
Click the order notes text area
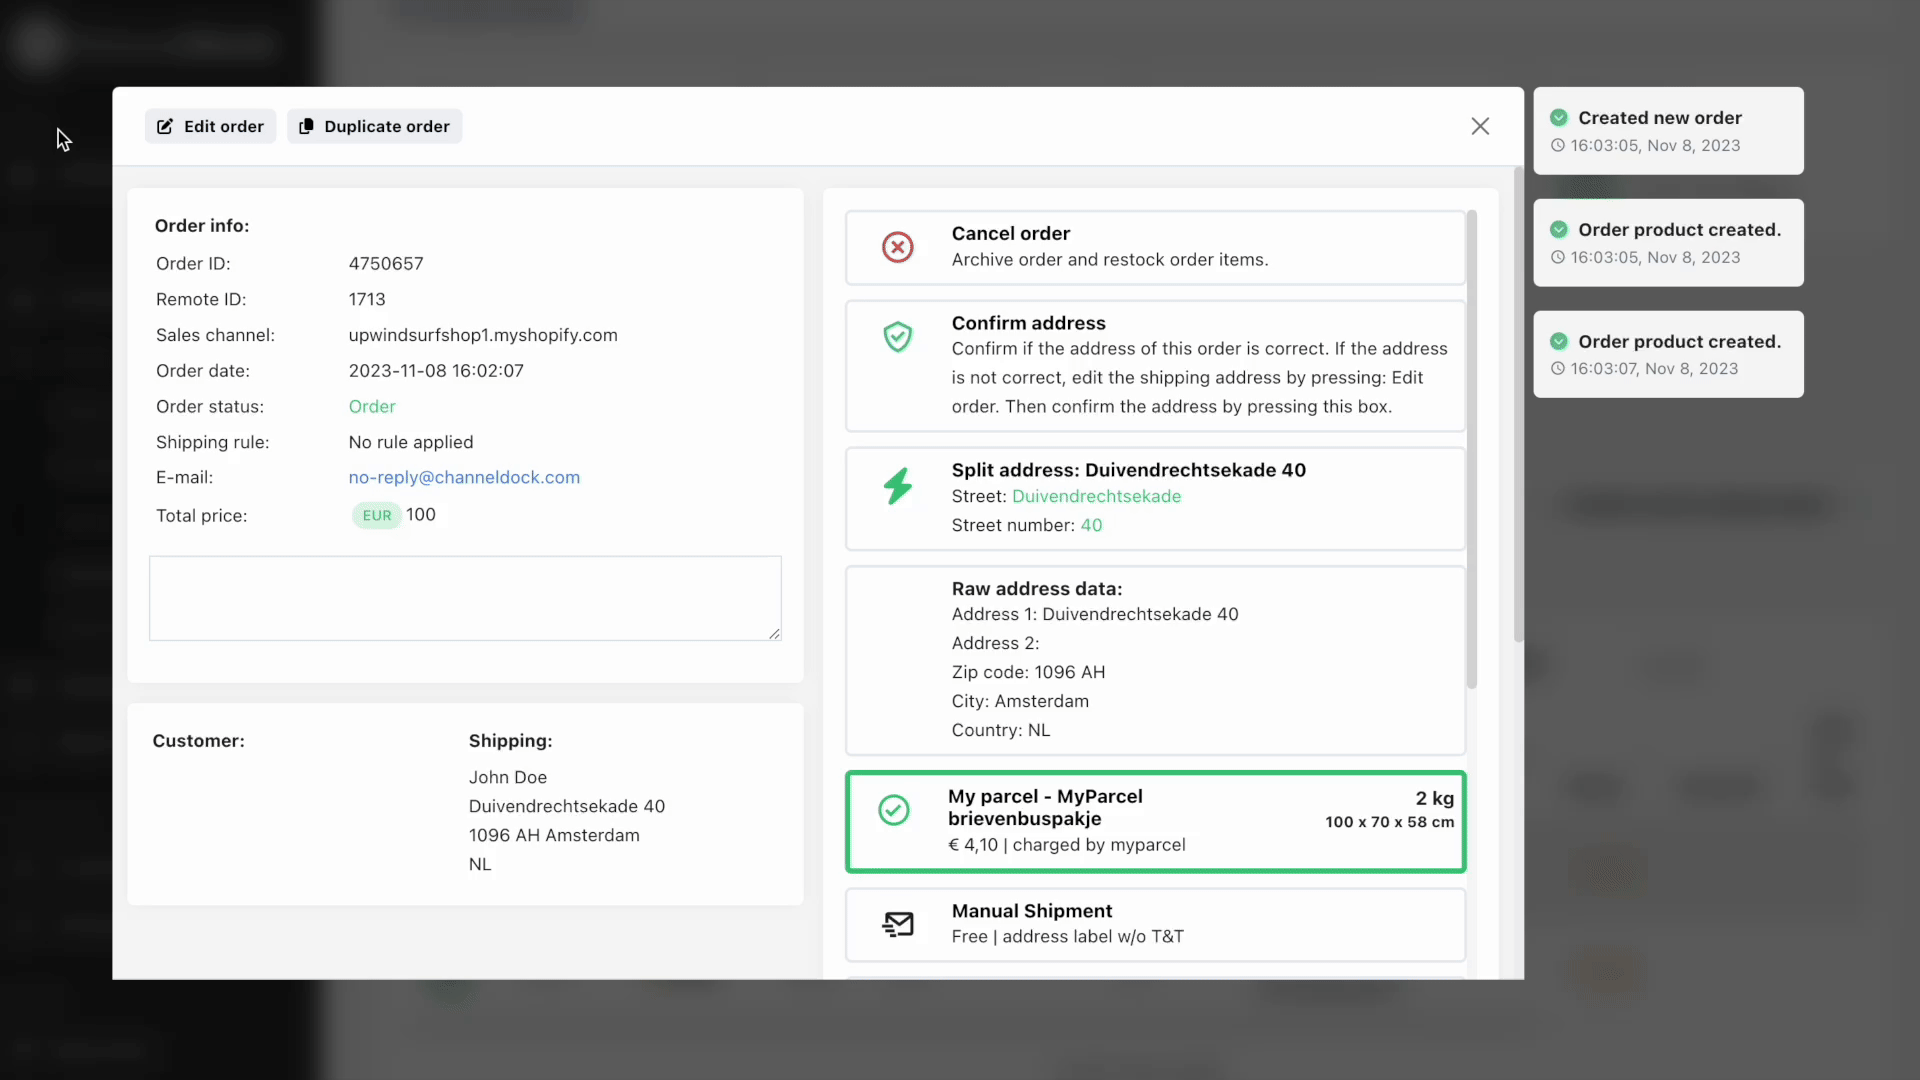465,598
